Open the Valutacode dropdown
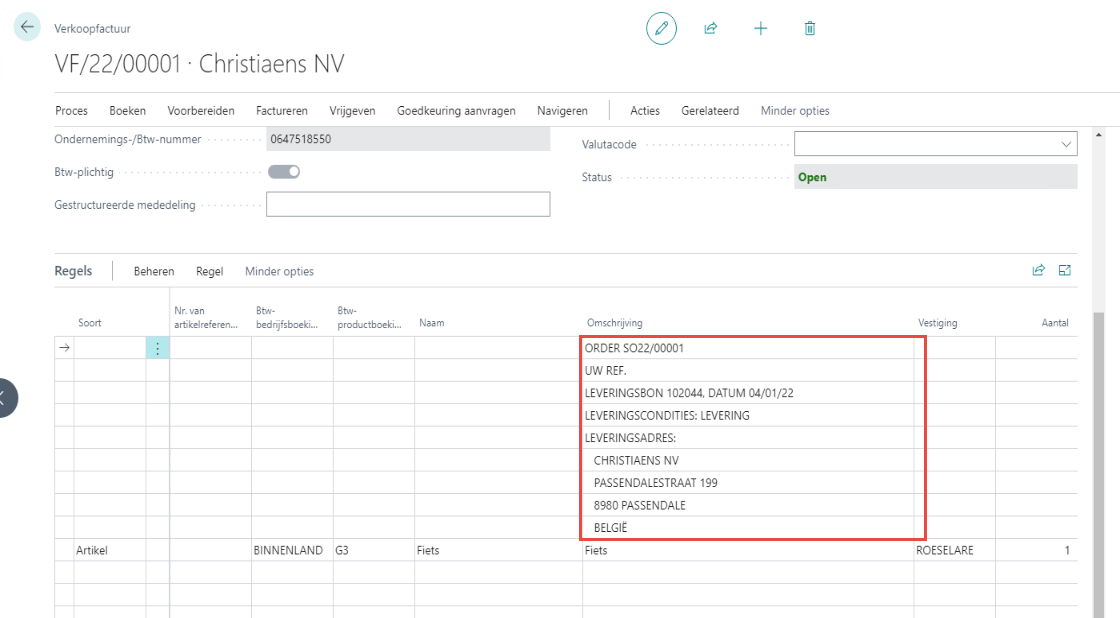The image size is (1120, 618). pos(1063,144)
